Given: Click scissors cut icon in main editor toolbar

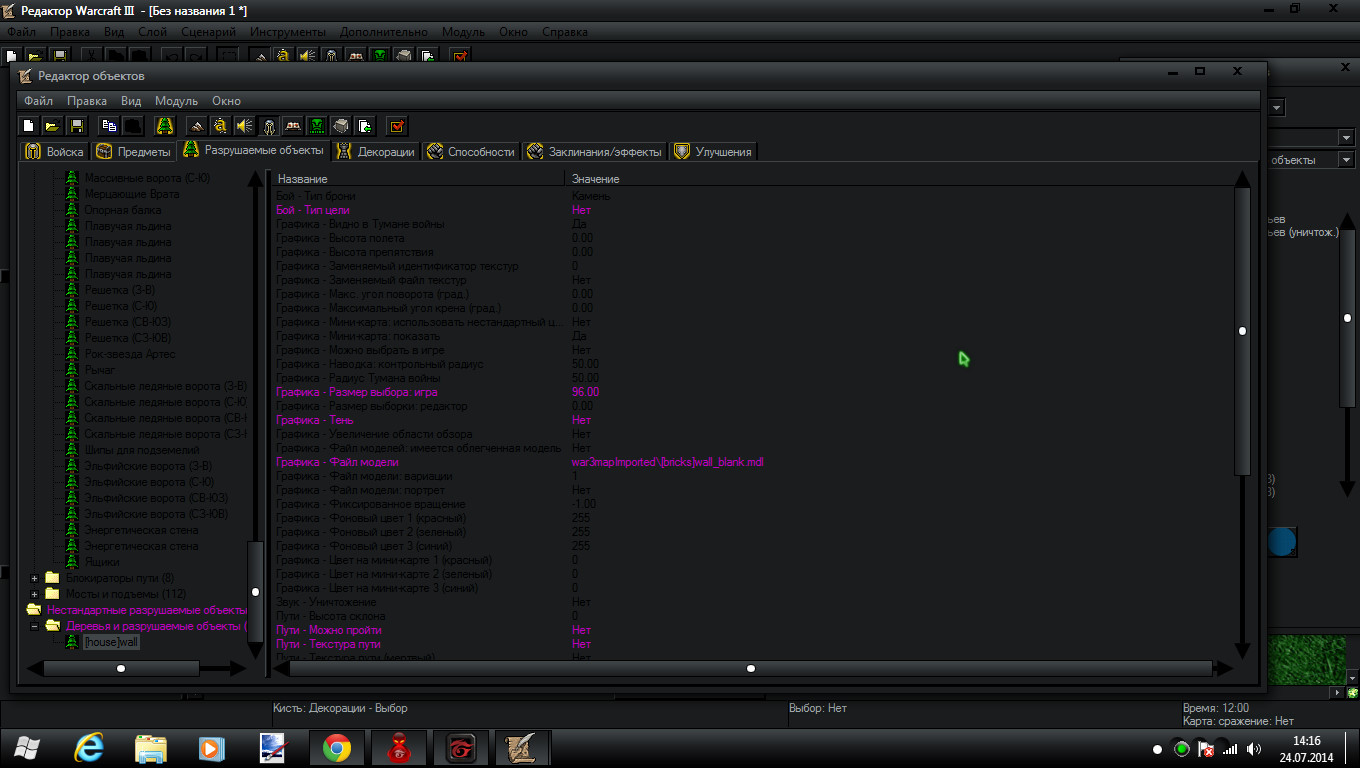Looking at the screenshot, I should (91, 56).
